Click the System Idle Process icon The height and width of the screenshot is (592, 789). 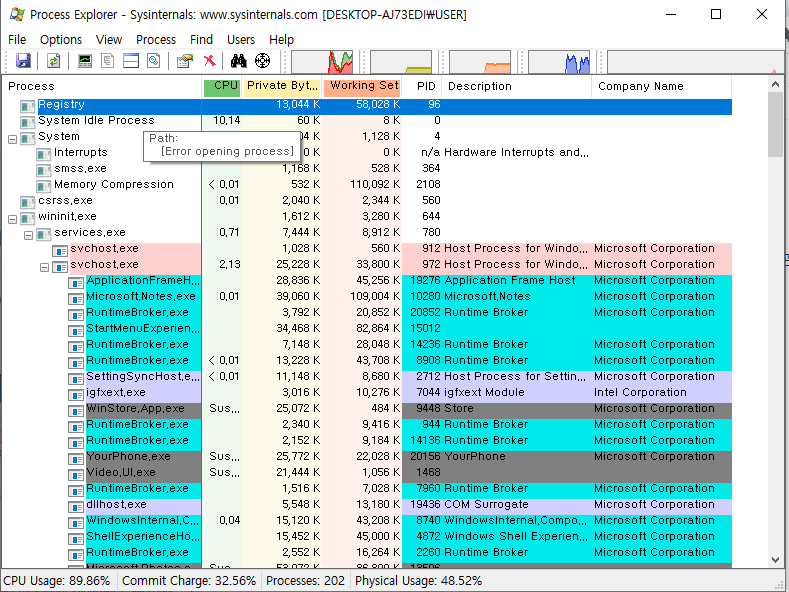[27, 122]
